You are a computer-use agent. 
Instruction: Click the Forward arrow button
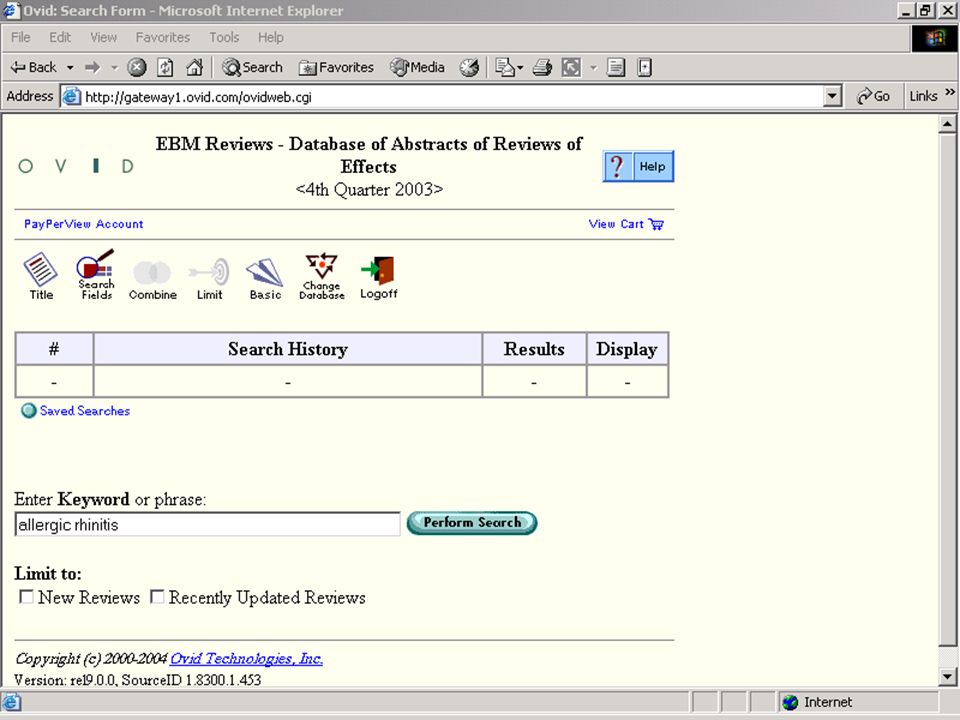[x=93, y=67]
